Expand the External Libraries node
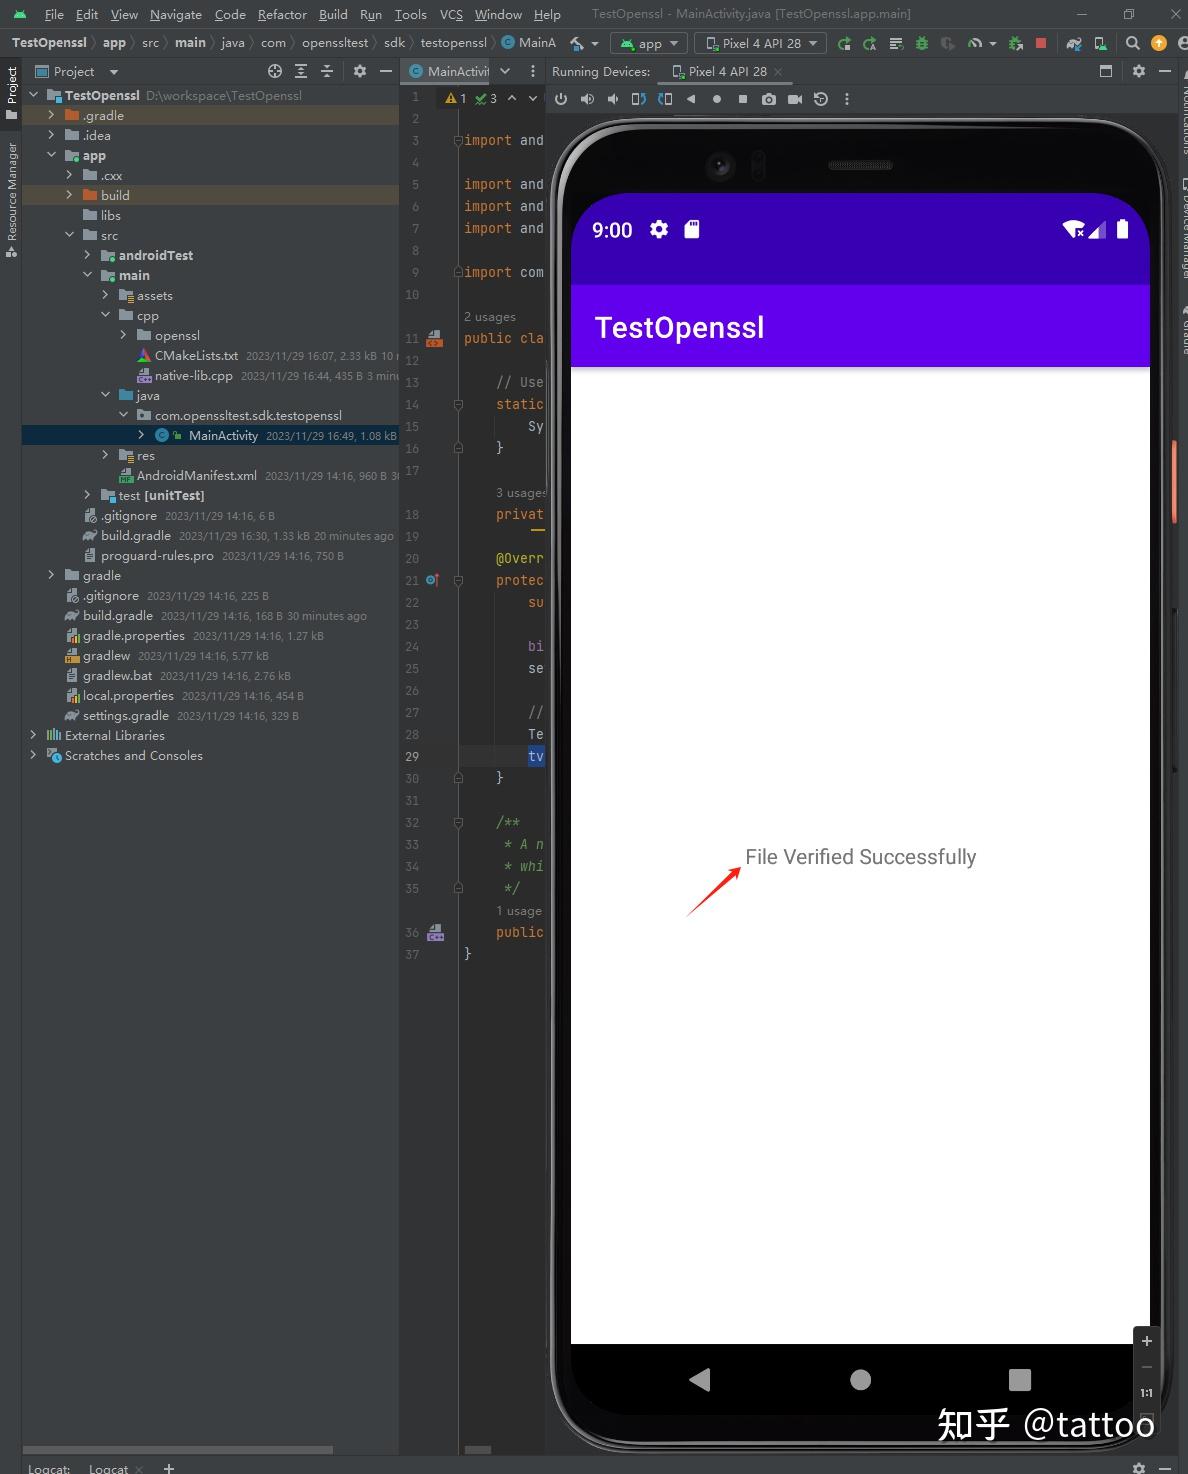 point(33,735)
